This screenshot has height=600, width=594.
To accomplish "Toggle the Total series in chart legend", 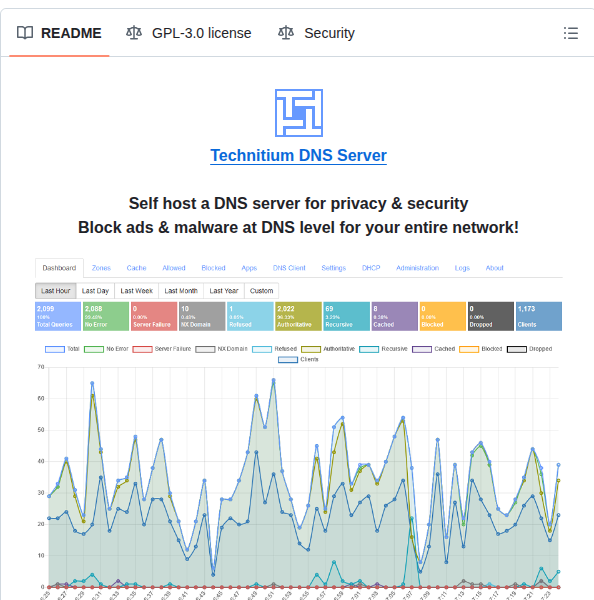I will coord(62,349).
